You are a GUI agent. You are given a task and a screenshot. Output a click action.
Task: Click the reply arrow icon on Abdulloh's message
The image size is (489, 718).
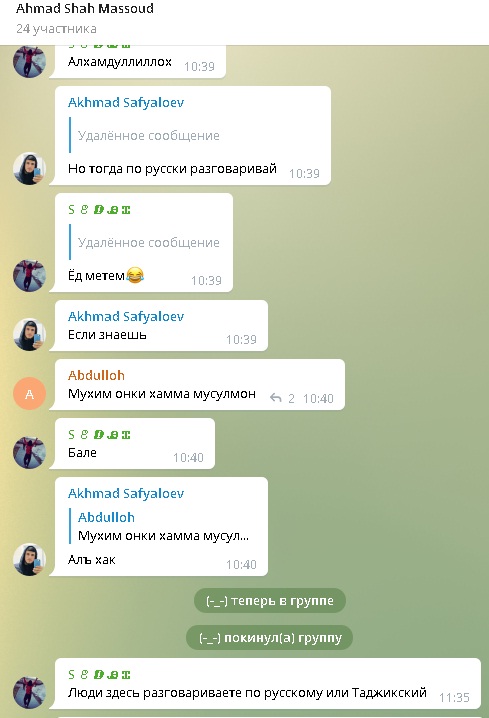pos(276,398)
